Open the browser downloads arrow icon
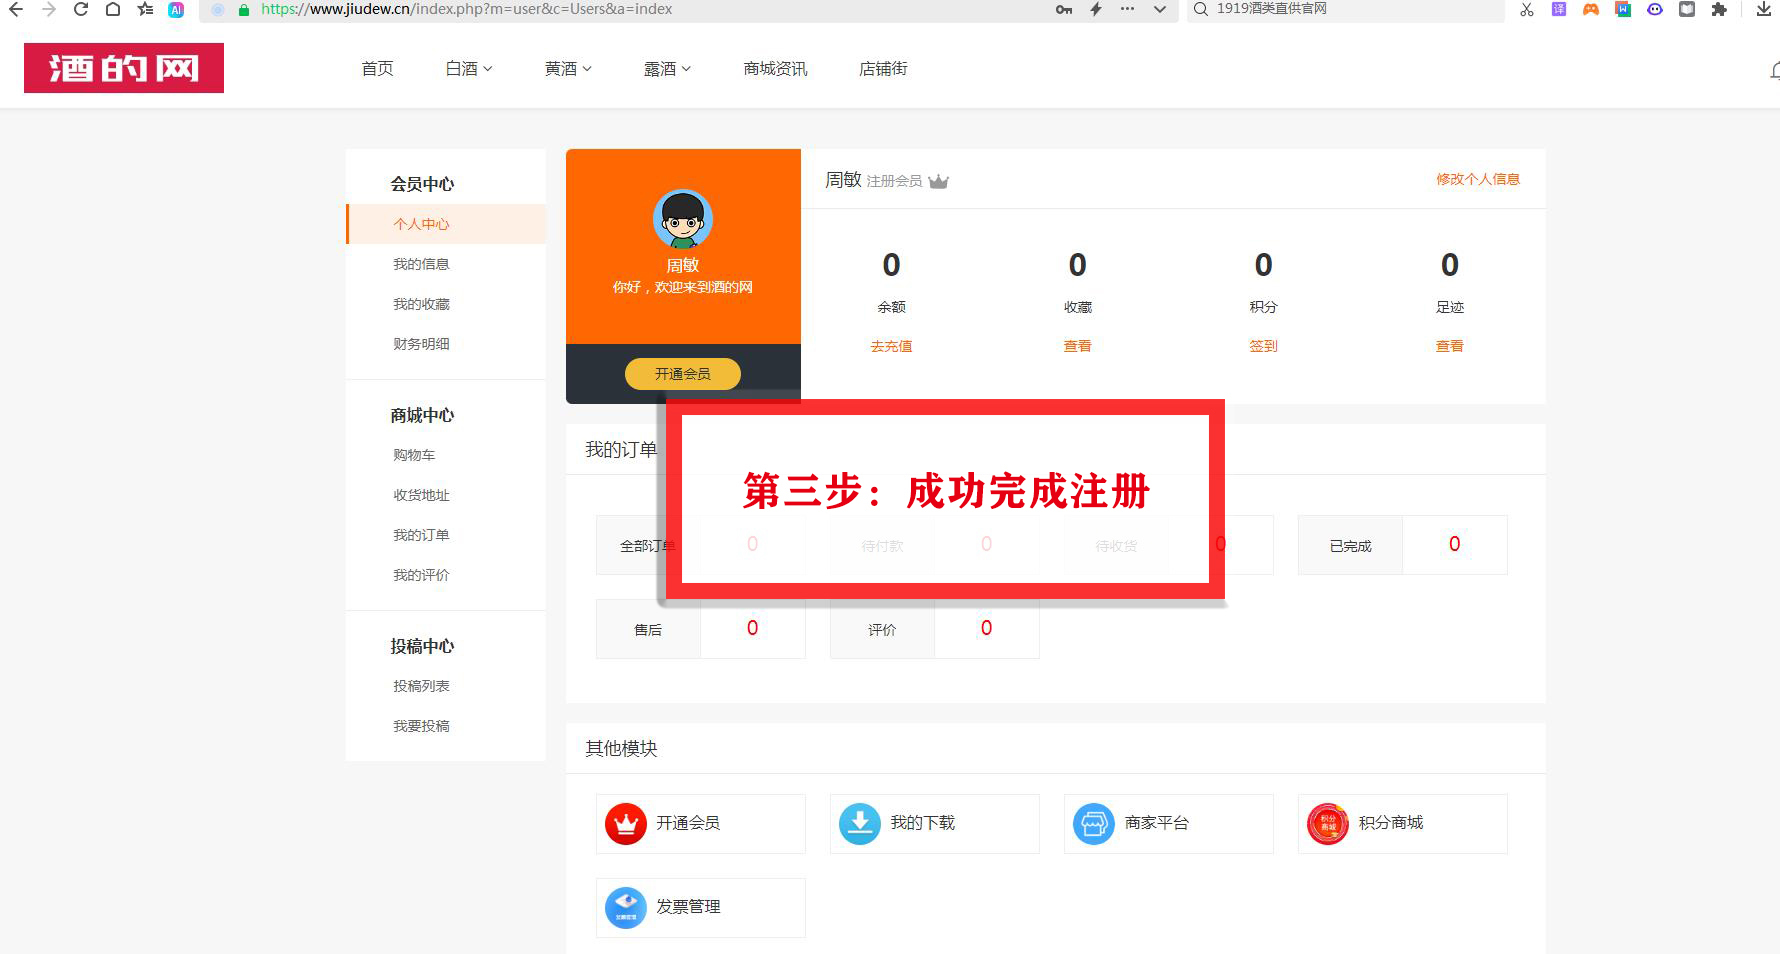This screenshot has width=1780, height=954. point(1764,9)
